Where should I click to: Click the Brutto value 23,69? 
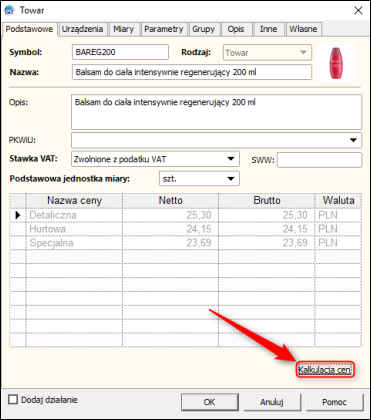click(x=295, y=243)
